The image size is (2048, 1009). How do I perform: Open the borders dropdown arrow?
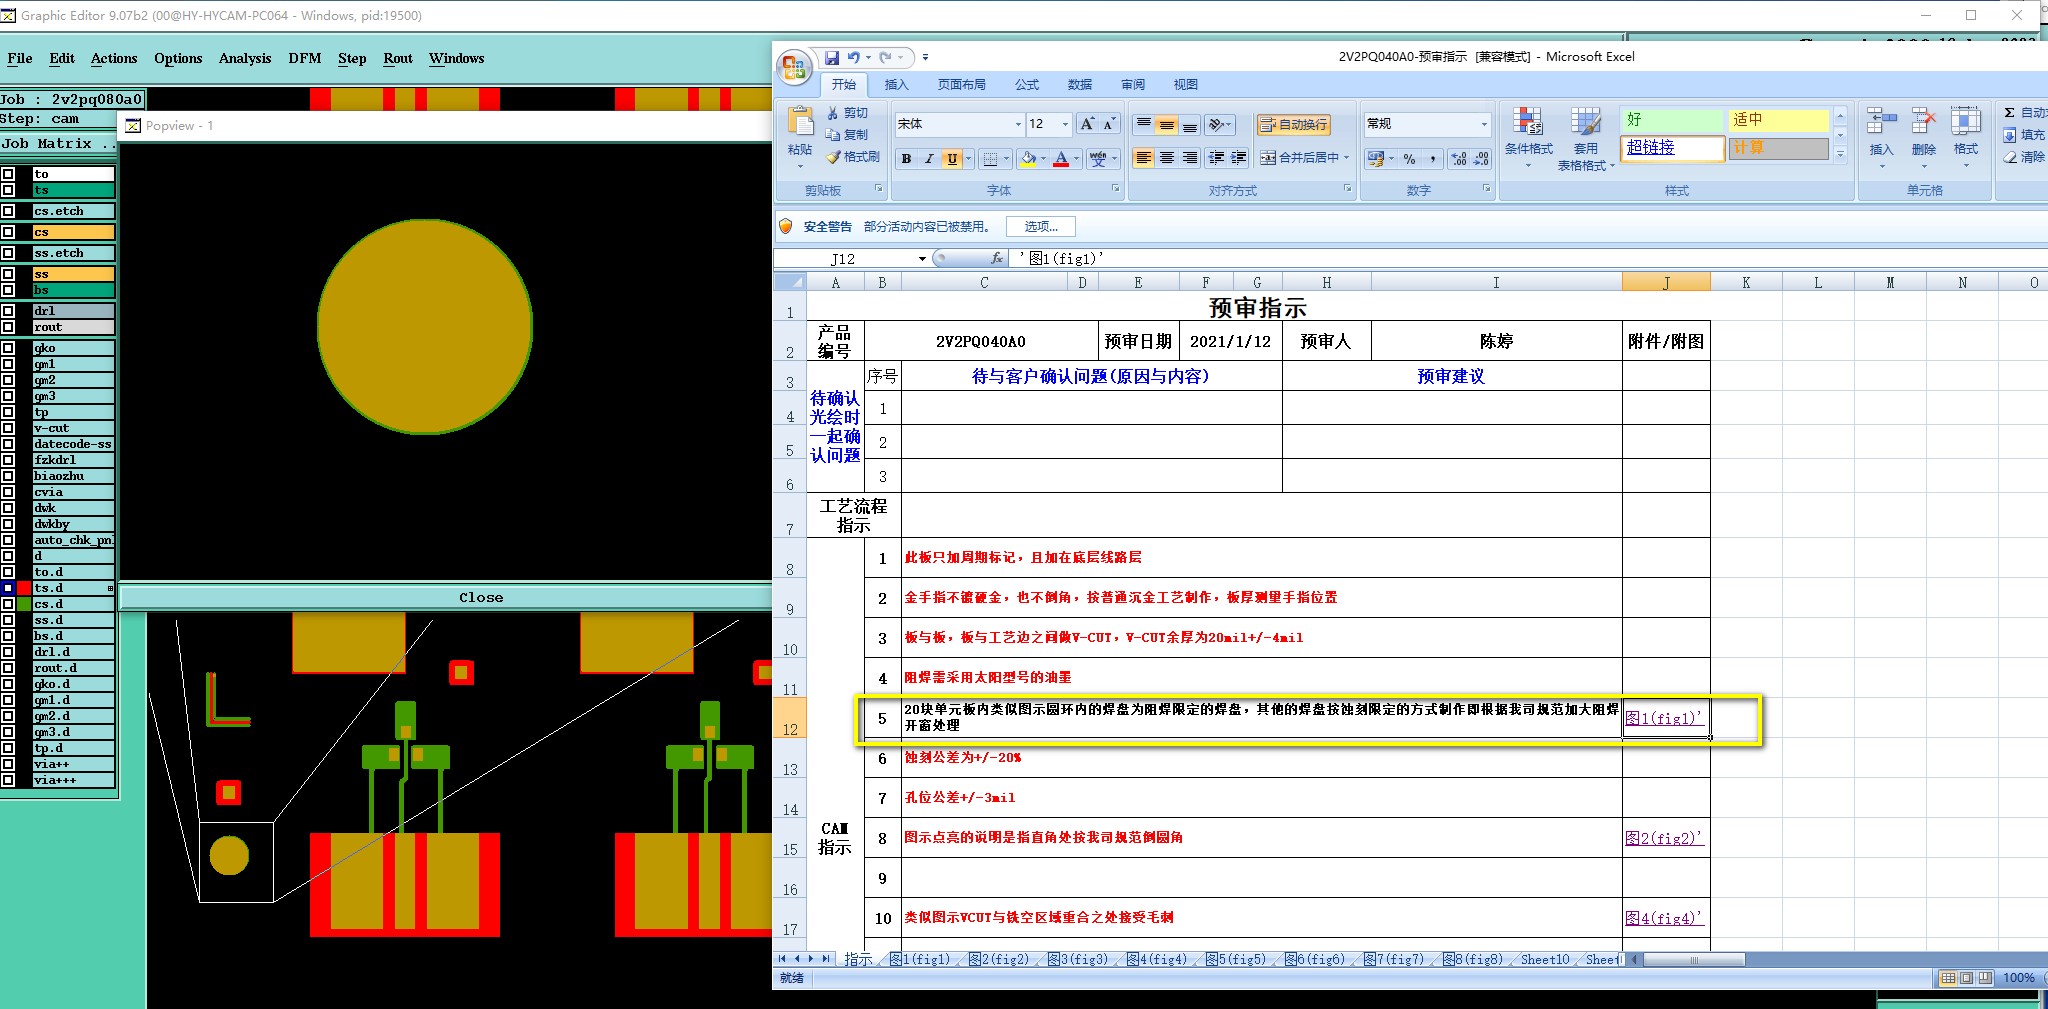pyautogui.click(x=1006, y=159)
